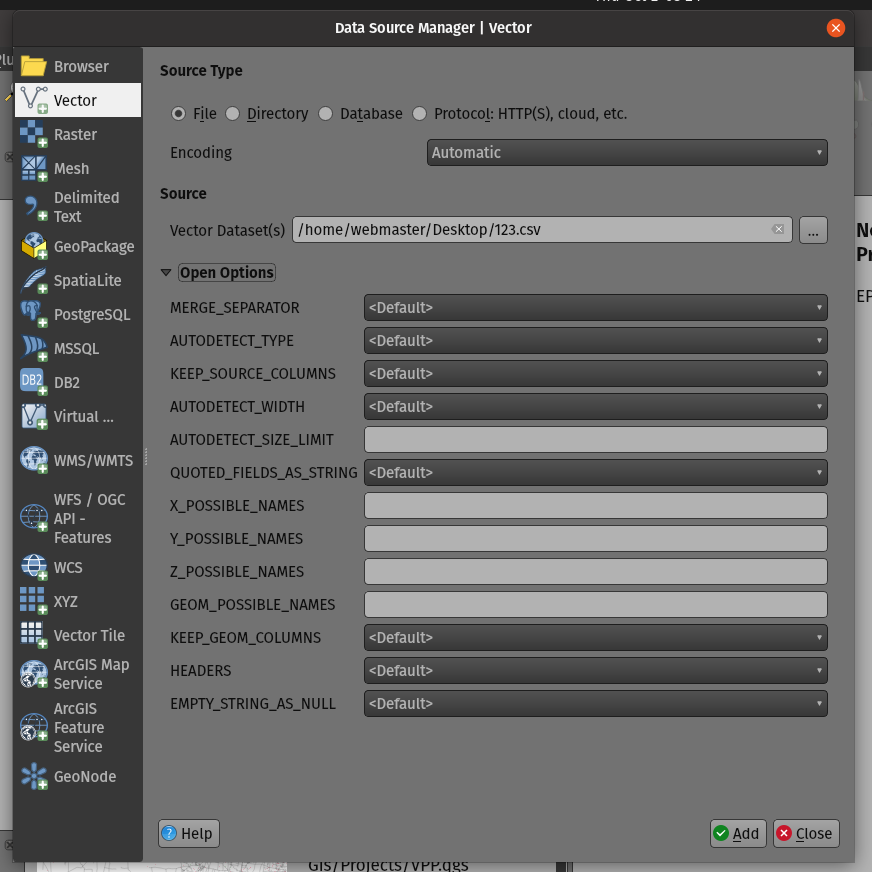Open Help for the dialog
Screen dimensions: 872x872
click(188, 833)
